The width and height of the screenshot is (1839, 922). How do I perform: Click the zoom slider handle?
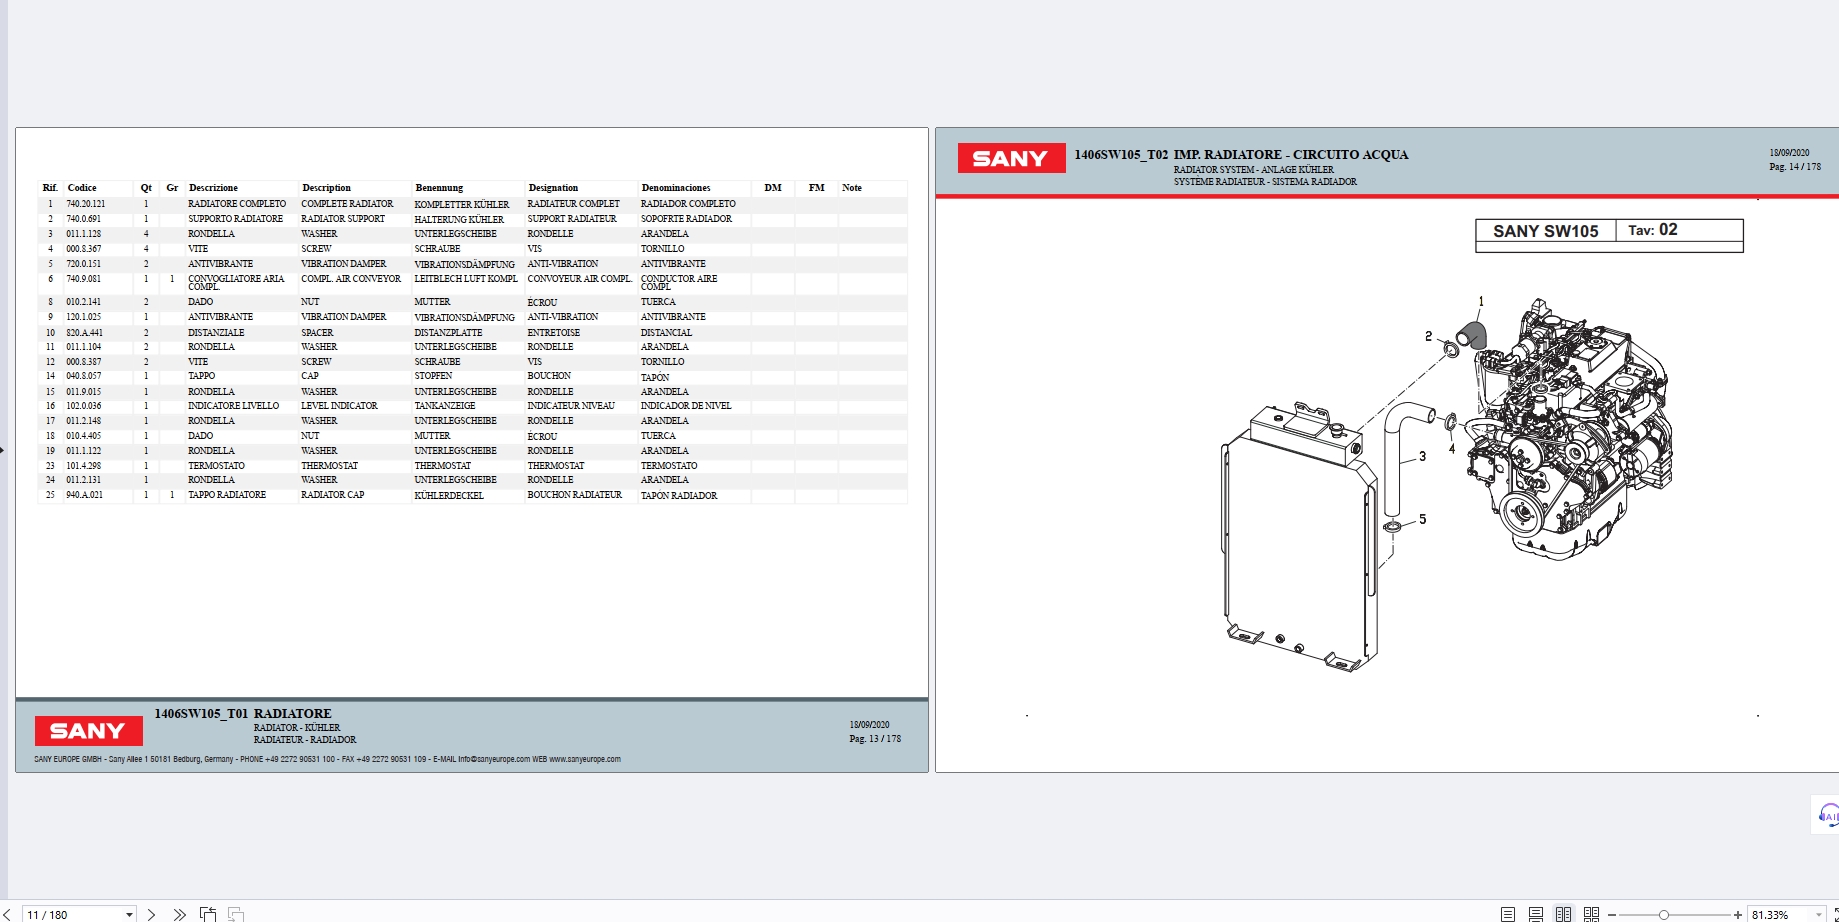(x=1664, y=914)
